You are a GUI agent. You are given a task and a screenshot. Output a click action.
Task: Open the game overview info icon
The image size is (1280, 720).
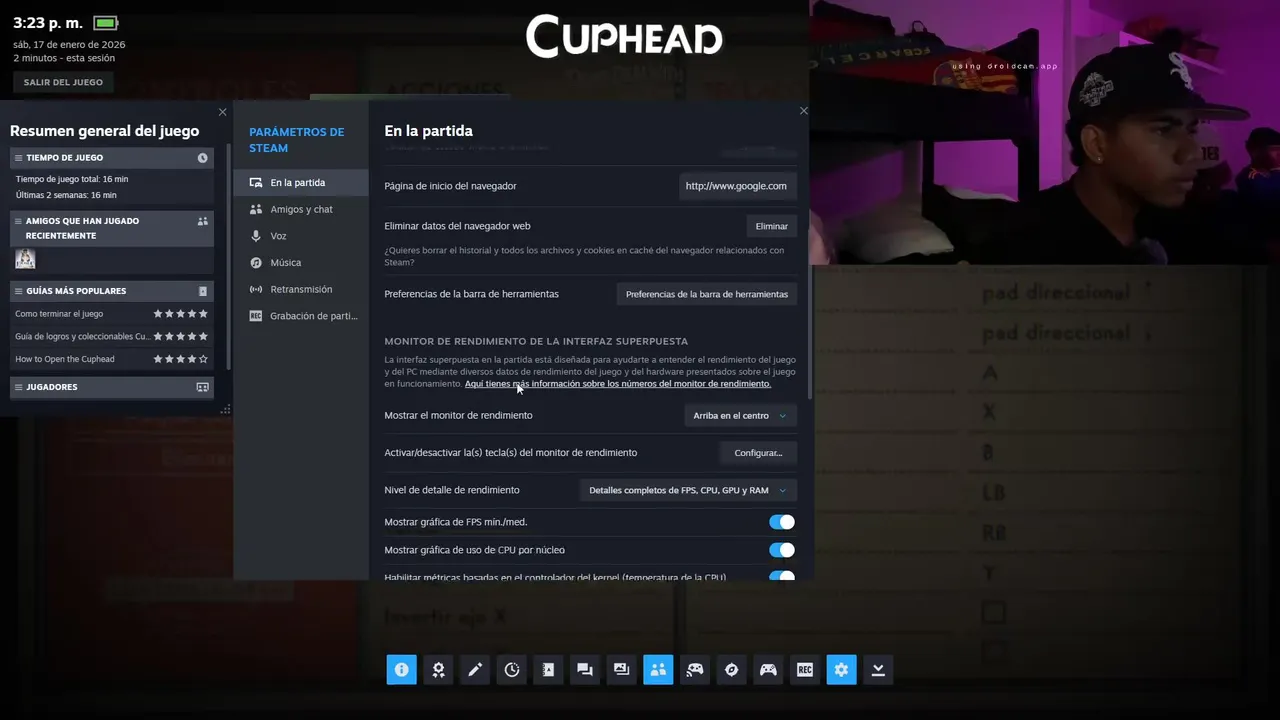pos(401,670)
